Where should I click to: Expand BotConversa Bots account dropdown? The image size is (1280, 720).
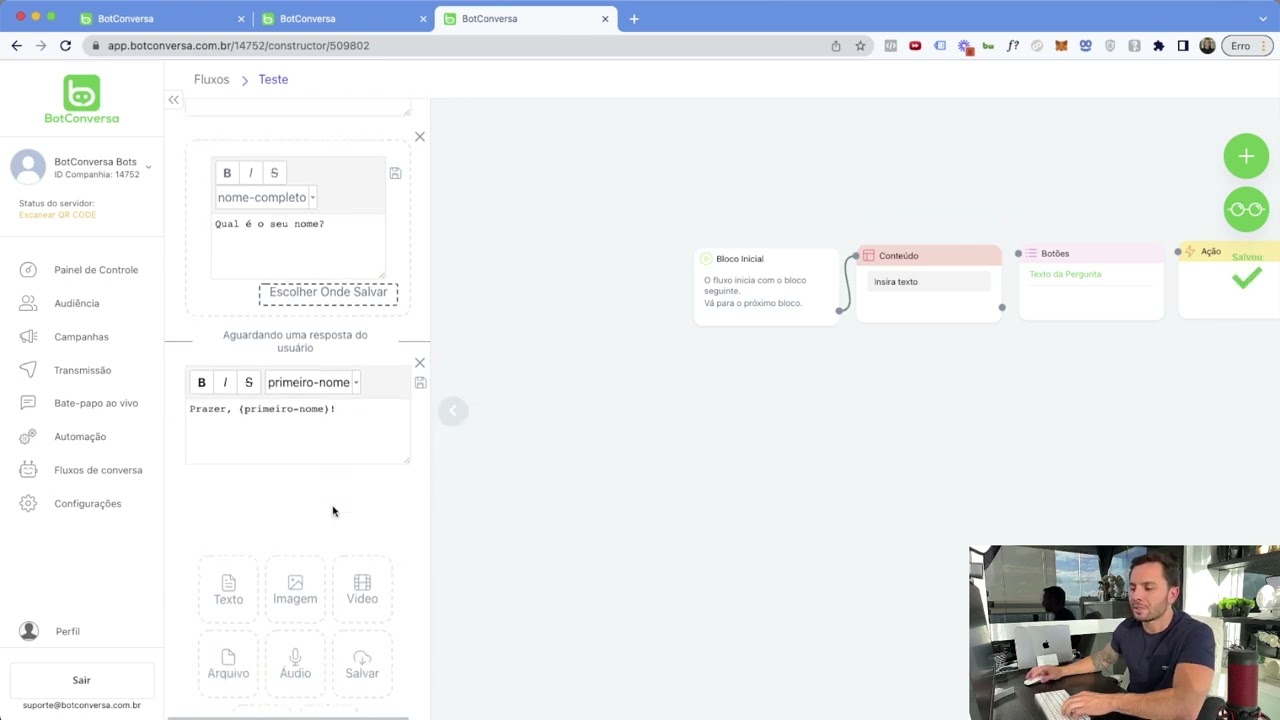click(x=148, y=167)
